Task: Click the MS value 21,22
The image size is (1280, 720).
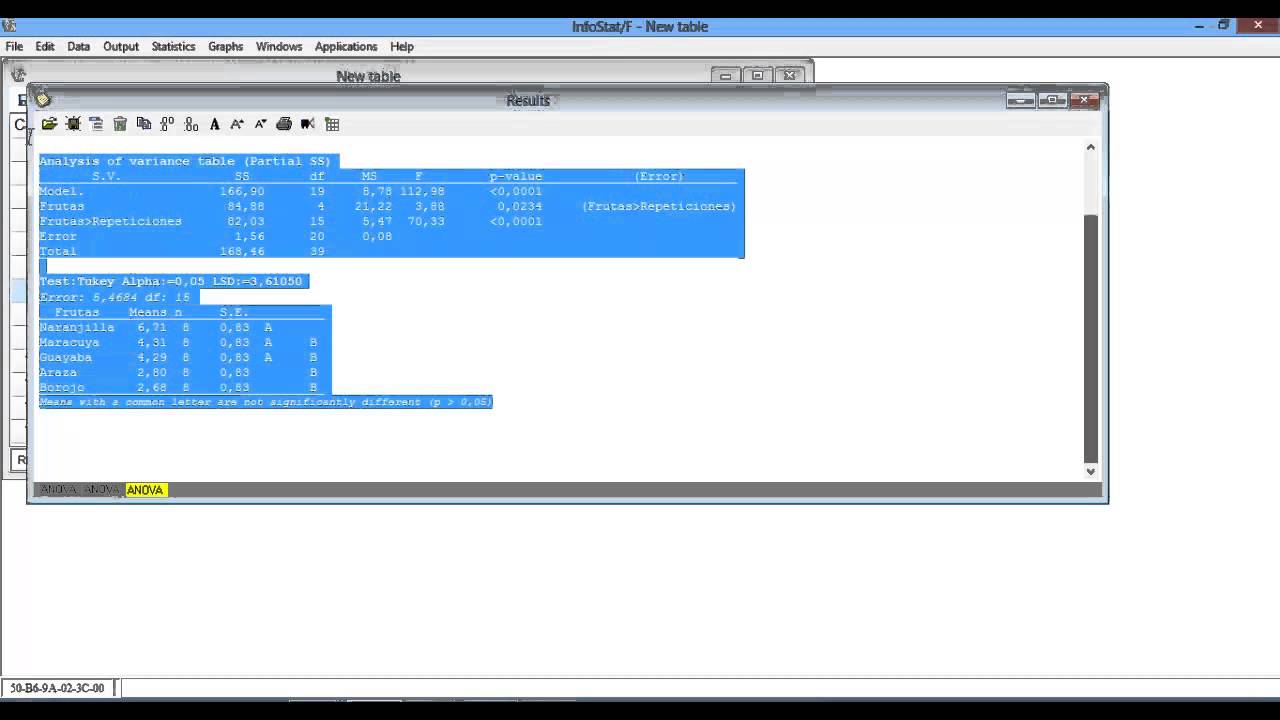Action: click(373, 206)
